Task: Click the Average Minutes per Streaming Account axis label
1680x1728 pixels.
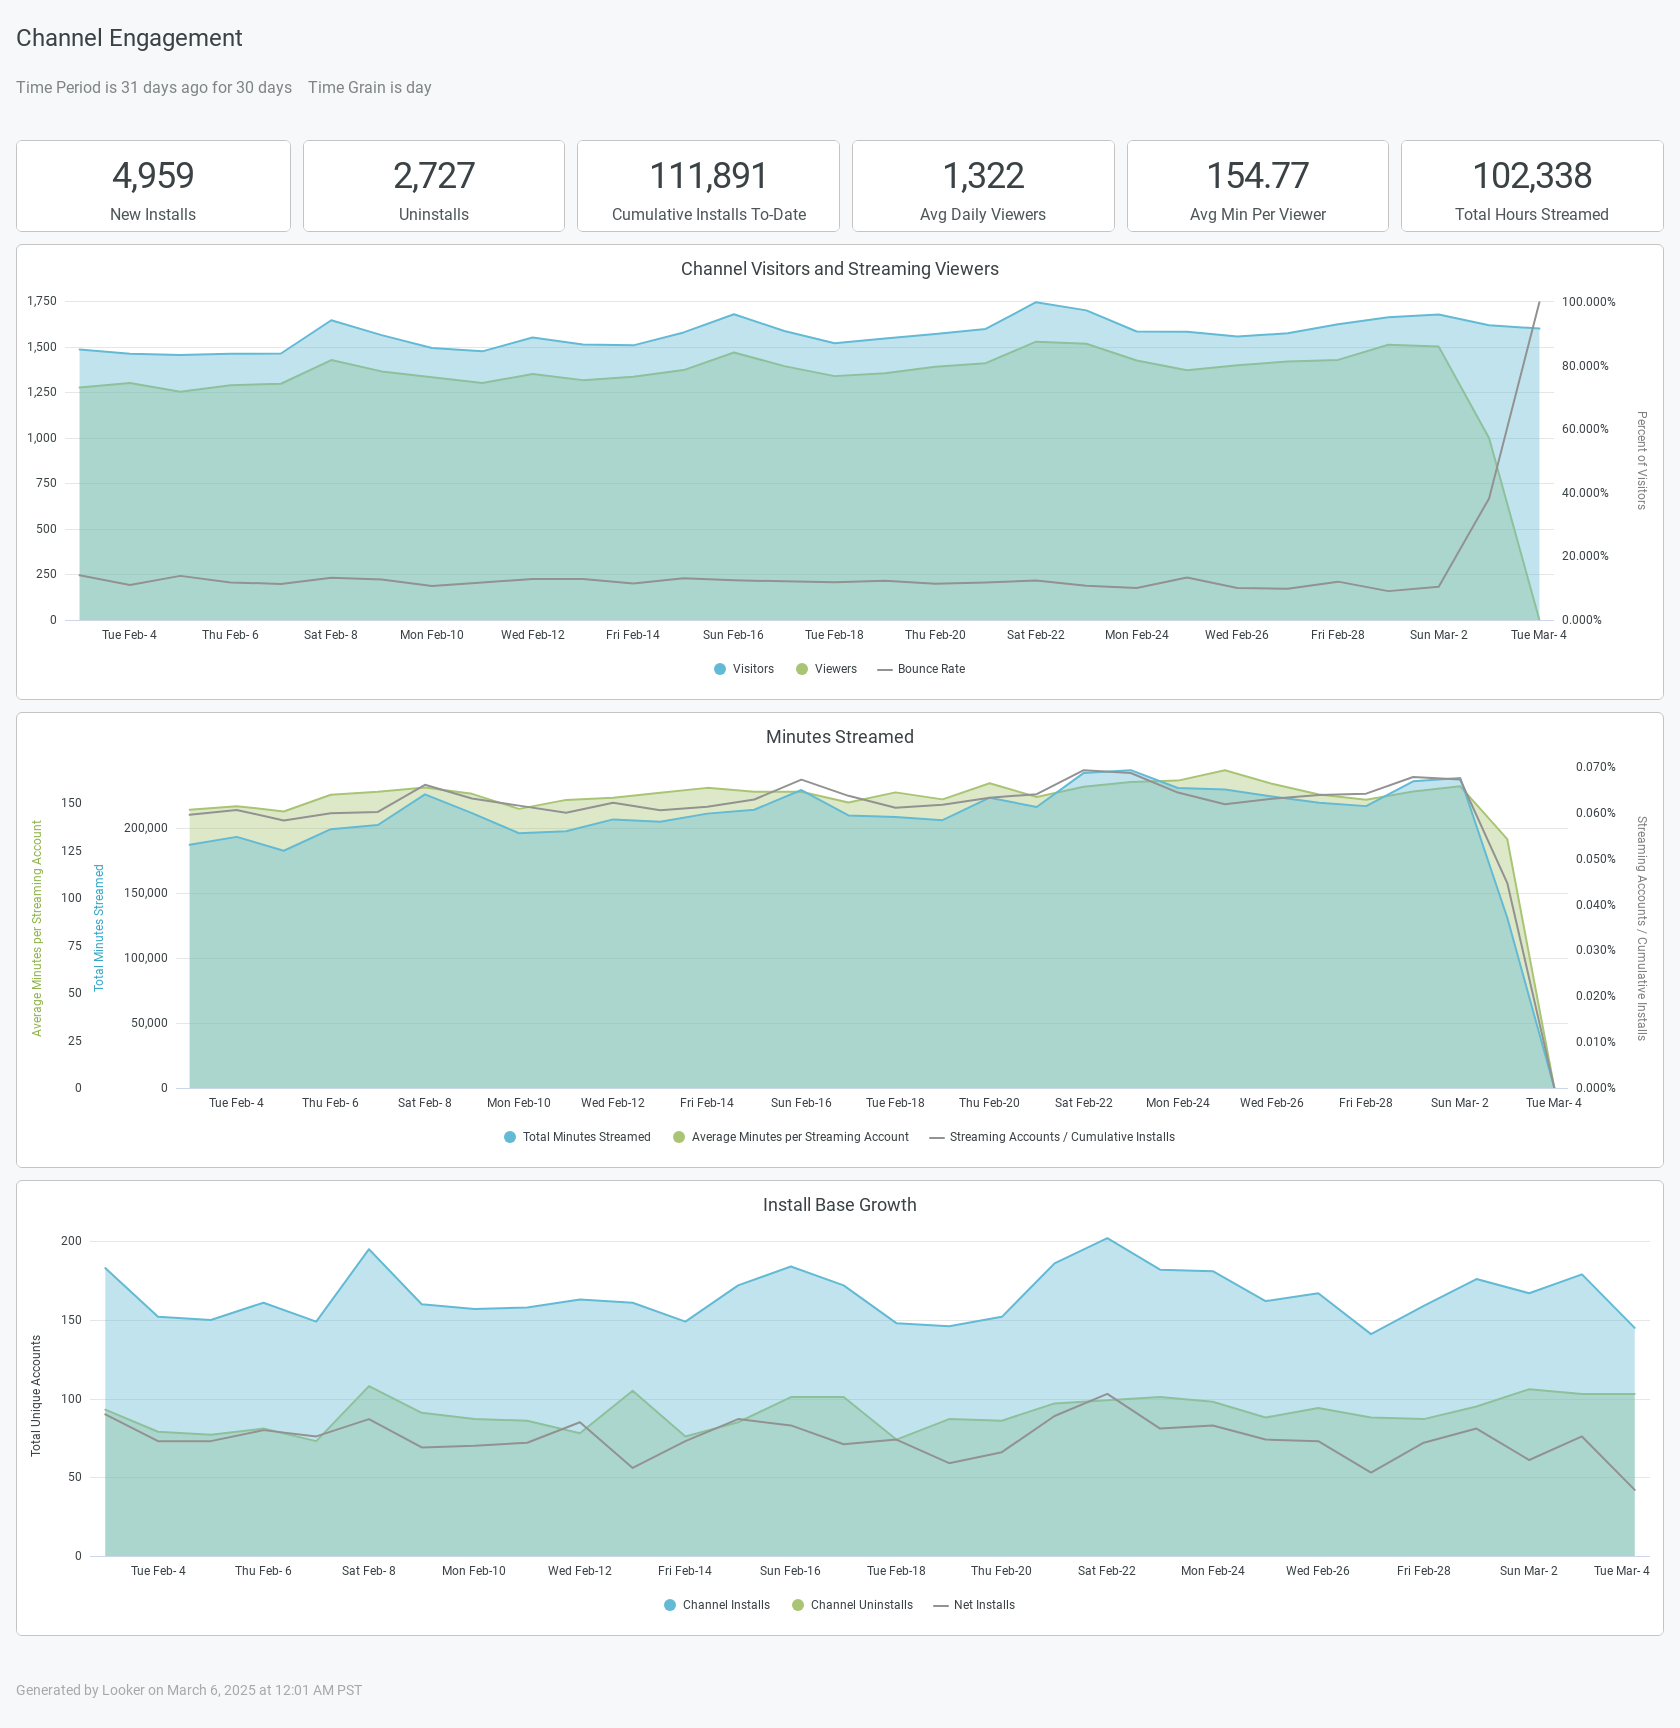Action: pos(37,928)
